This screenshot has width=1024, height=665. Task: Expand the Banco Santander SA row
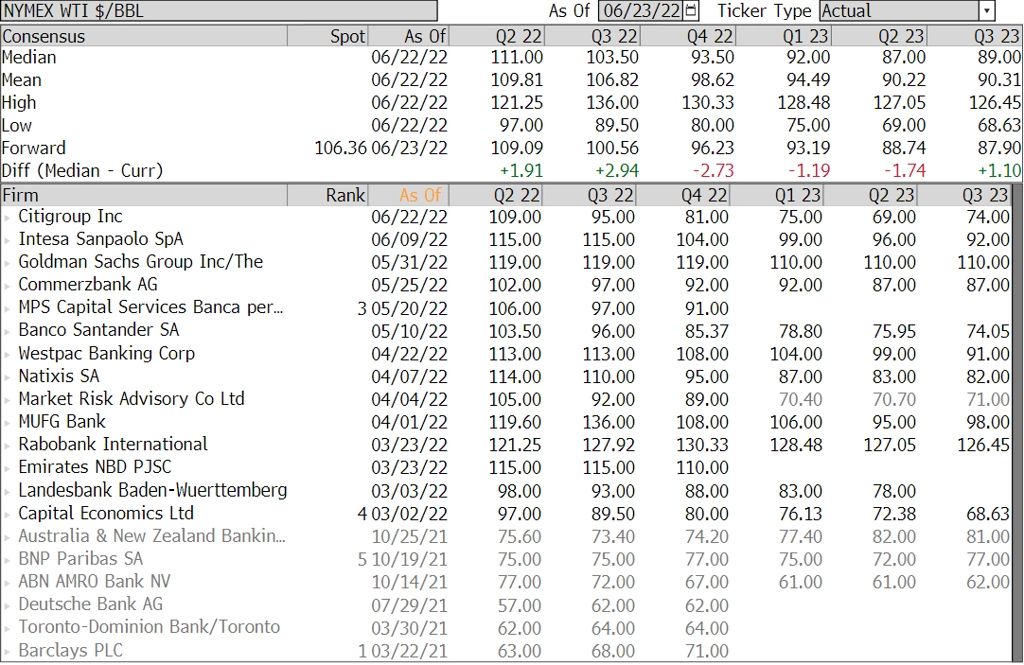[x=7, y=332]
